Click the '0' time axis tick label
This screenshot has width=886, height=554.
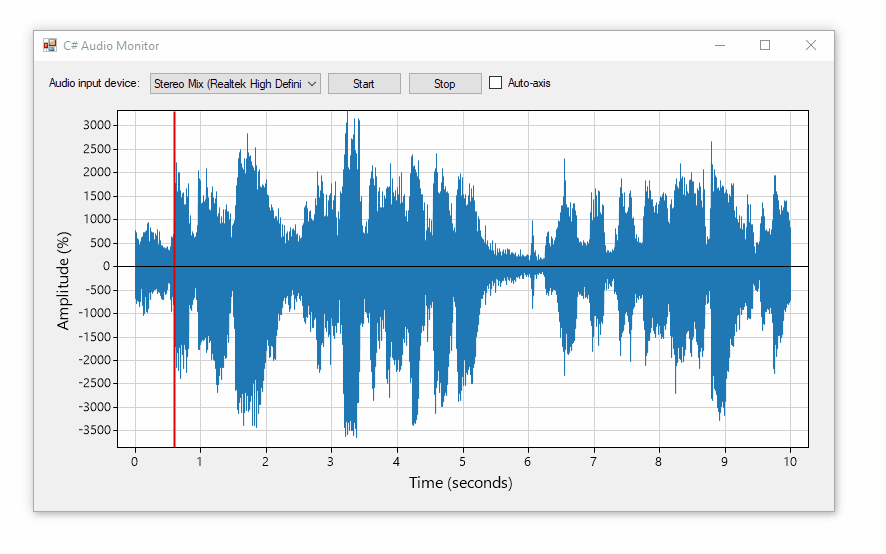(x=134, y=462)
